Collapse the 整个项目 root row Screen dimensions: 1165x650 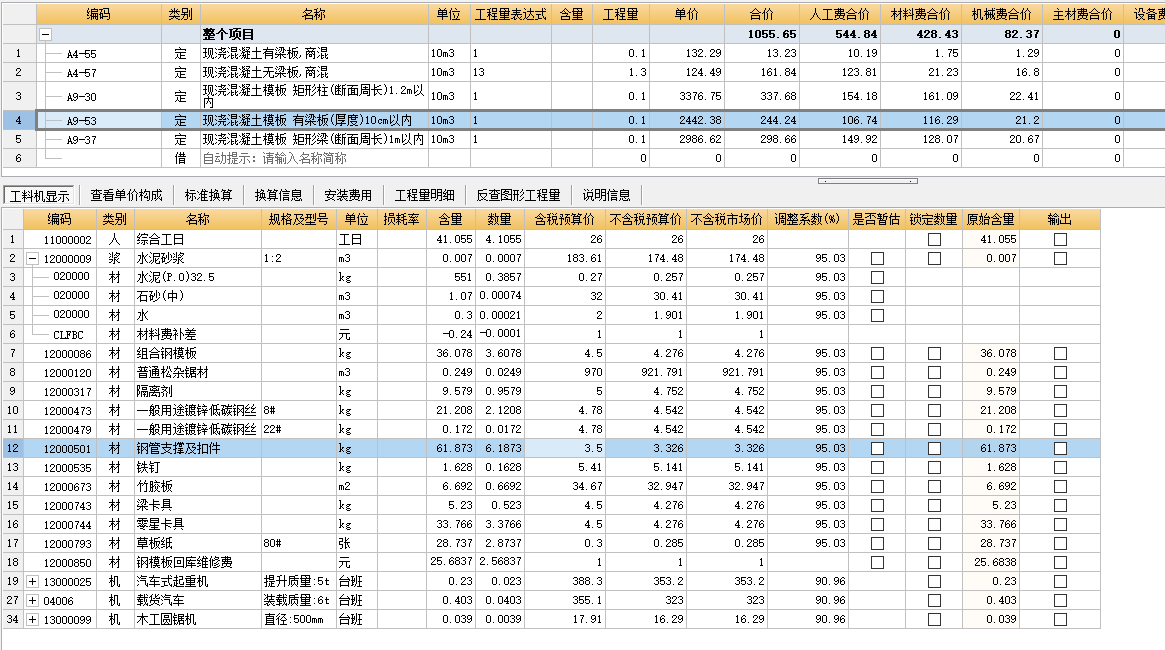[45, 34]
